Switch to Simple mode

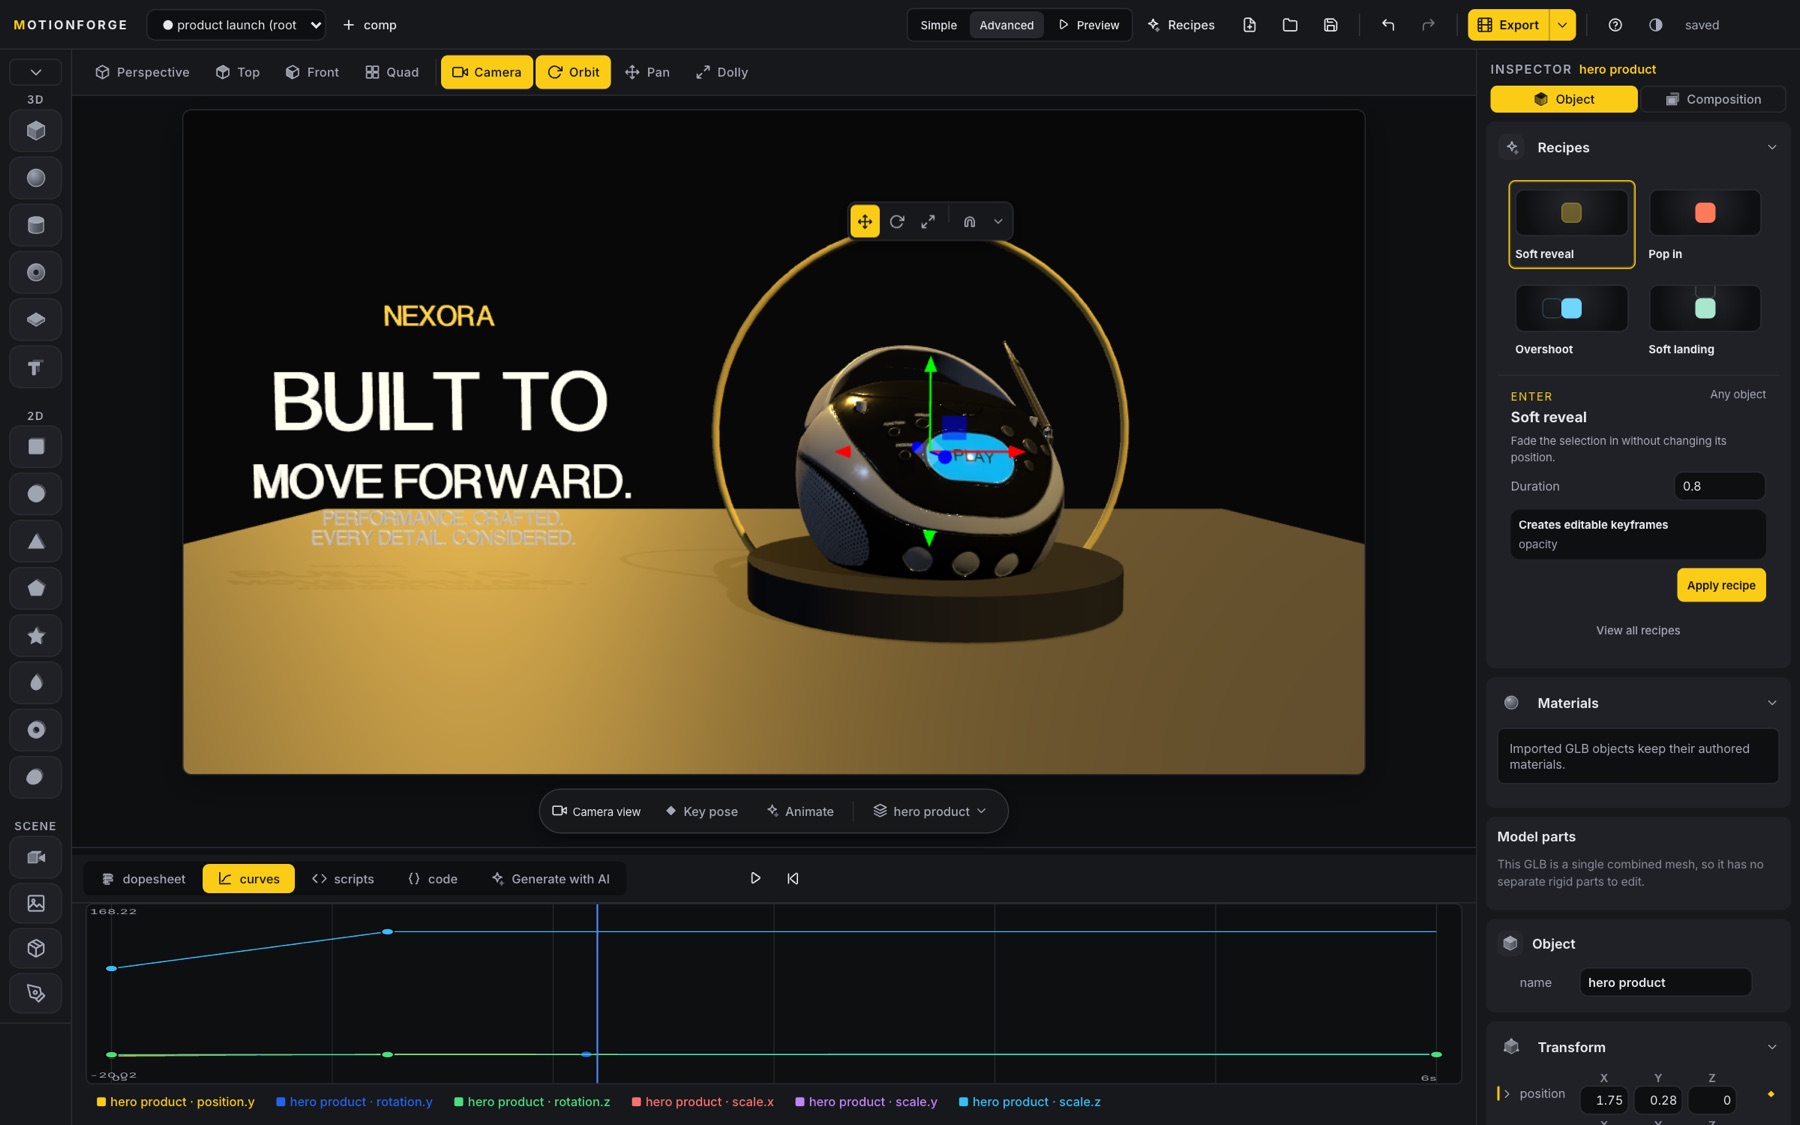[938, 25]
